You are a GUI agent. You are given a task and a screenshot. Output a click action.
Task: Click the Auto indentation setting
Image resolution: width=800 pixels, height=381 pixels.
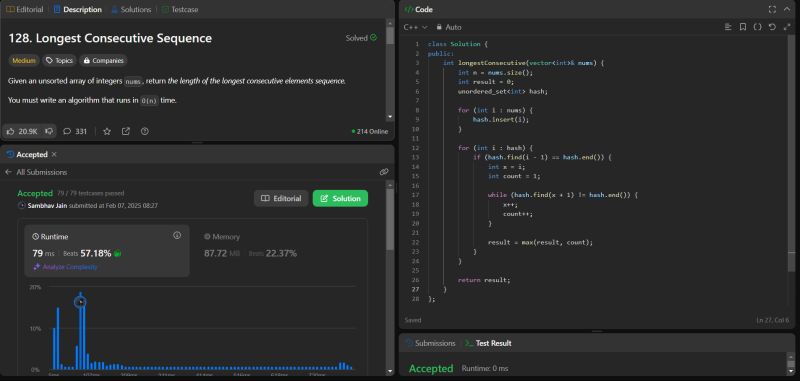[x=453, y=27]
